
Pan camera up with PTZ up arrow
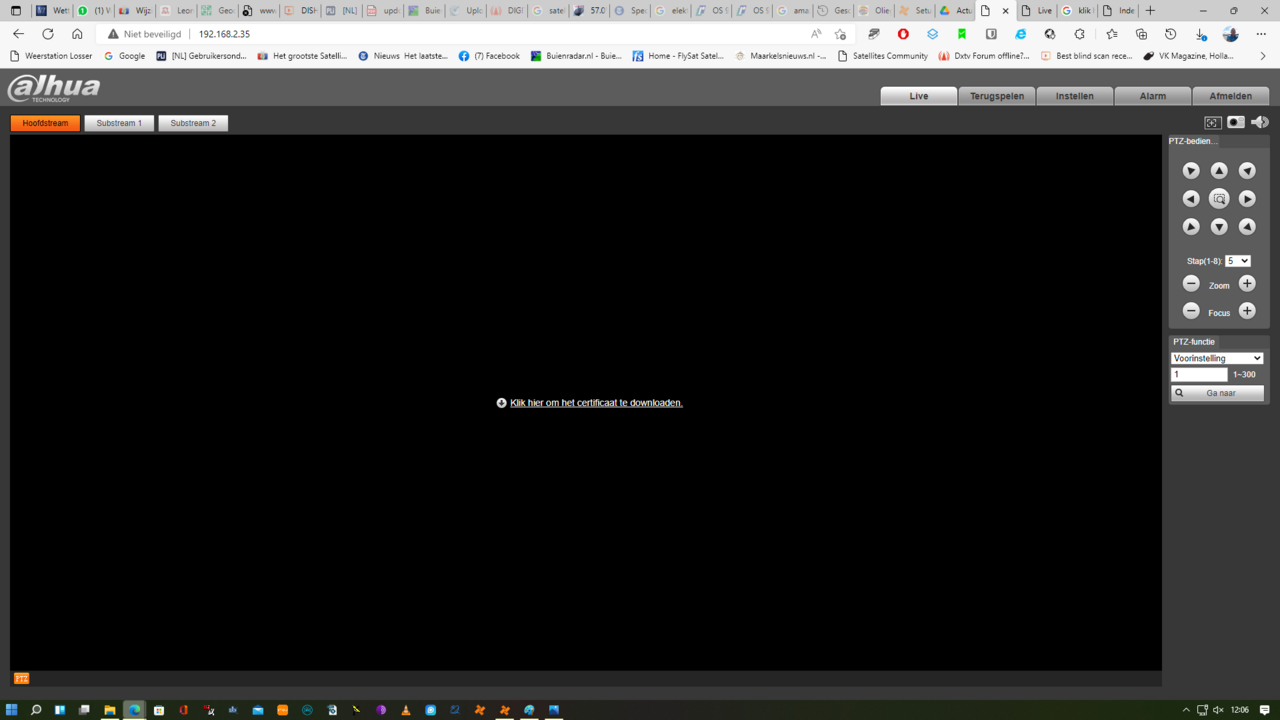1219,171
